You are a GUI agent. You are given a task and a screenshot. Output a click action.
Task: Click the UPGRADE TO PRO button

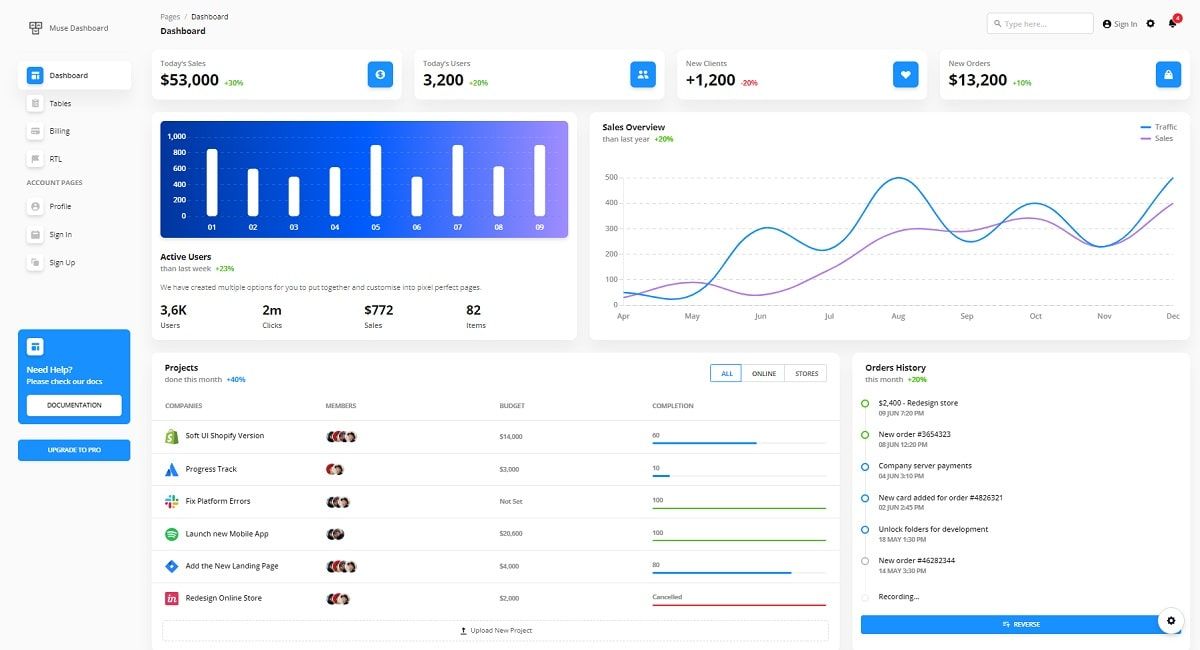[x=73, y=450]
